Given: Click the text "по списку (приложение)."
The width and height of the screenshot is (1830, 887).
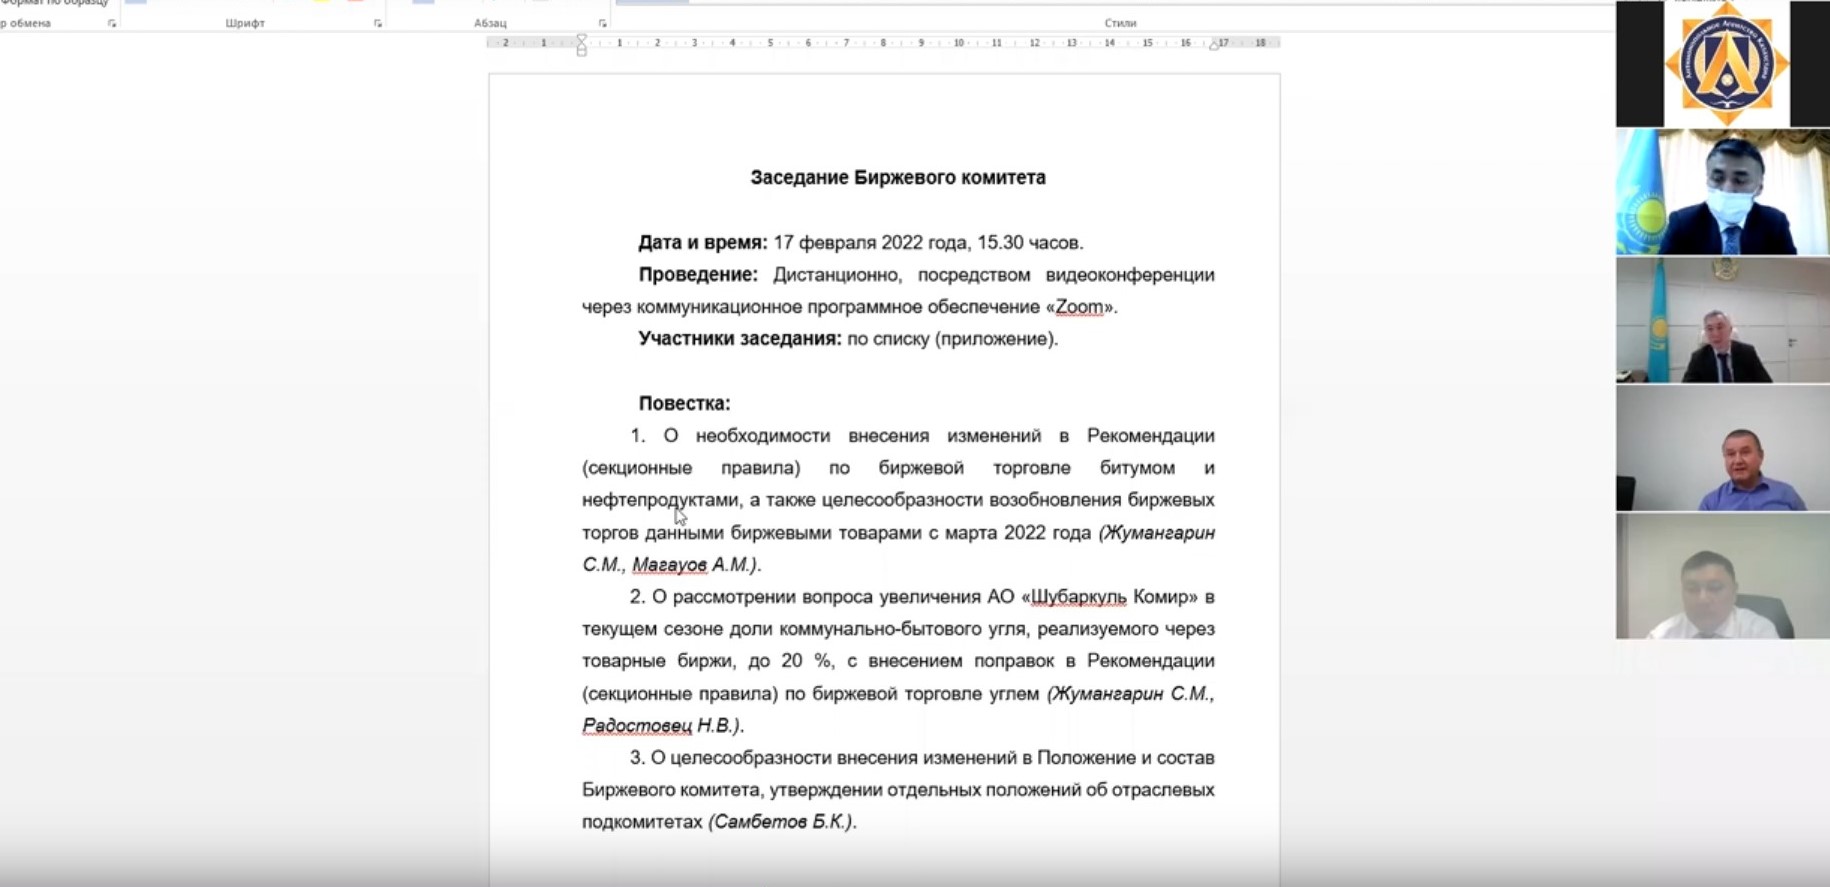Looking at the screenshot, I should pyautogui.click(x=952, y=338).
